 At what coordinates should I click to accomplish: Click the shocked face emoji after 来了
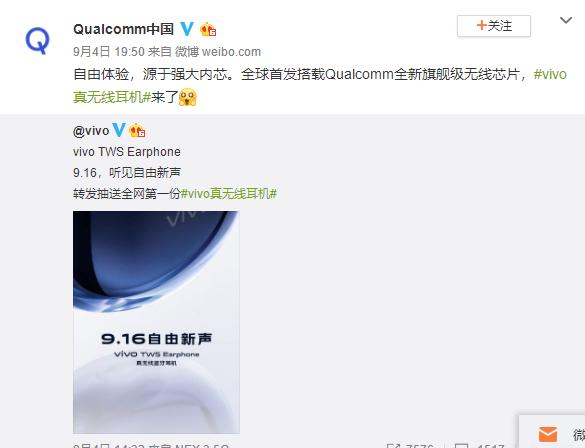188,97
